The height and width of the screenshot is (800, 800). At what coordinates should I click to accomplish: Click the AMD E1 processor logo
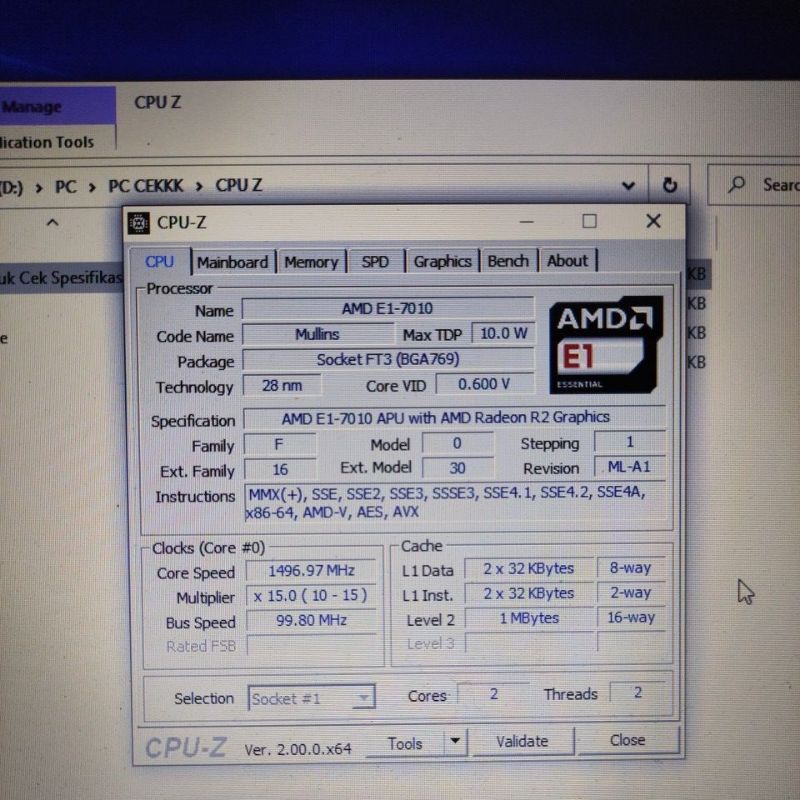coord(605,345)
